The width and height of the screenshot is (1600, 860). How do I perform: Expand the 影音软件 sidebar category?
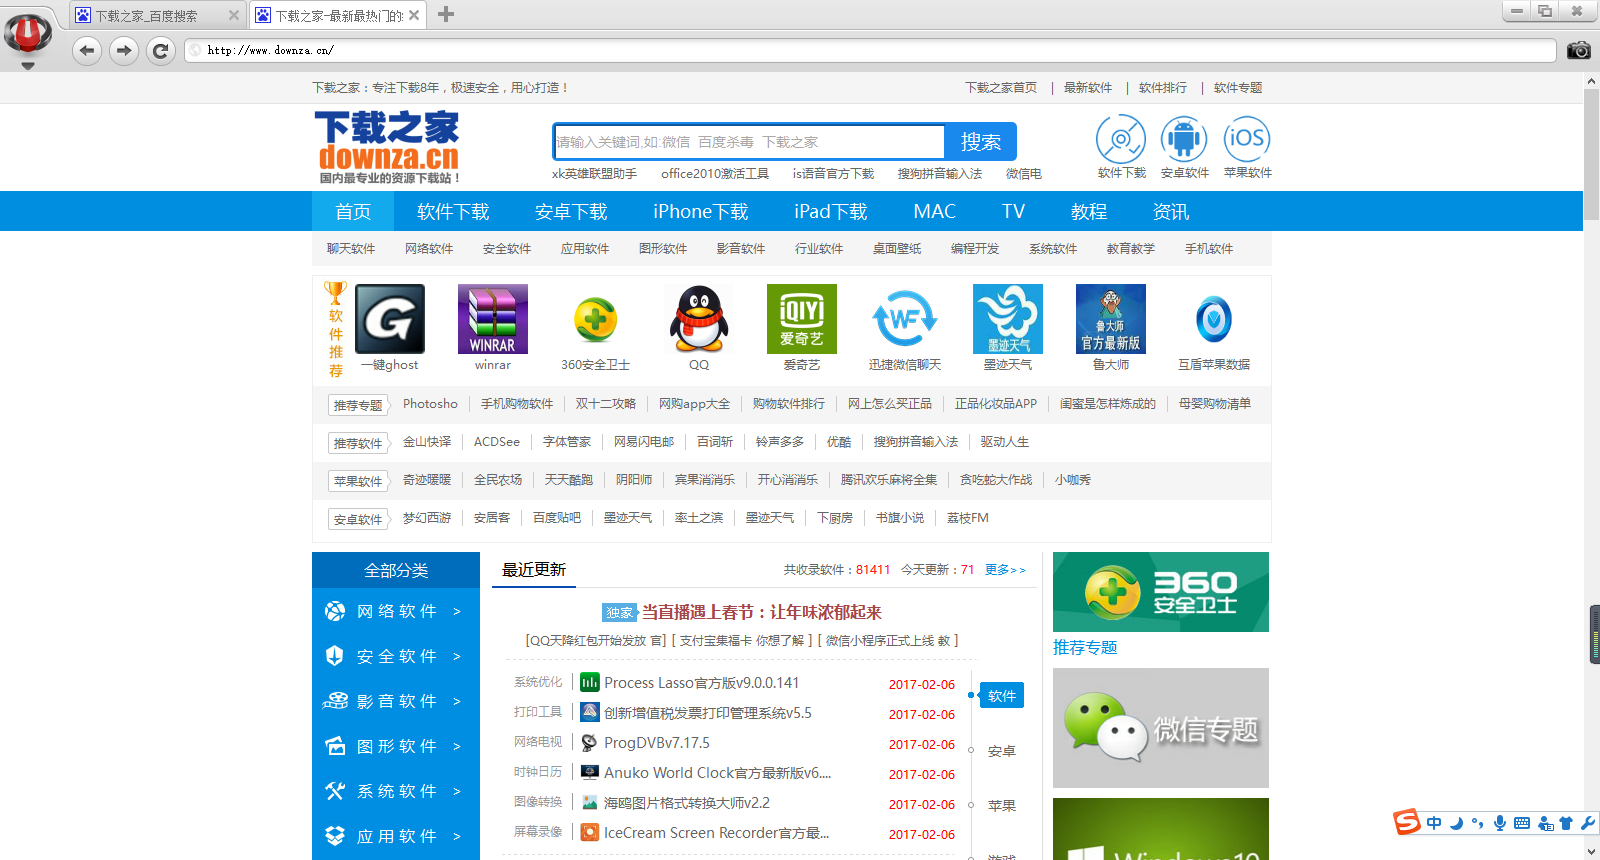[x=396, y=701]
